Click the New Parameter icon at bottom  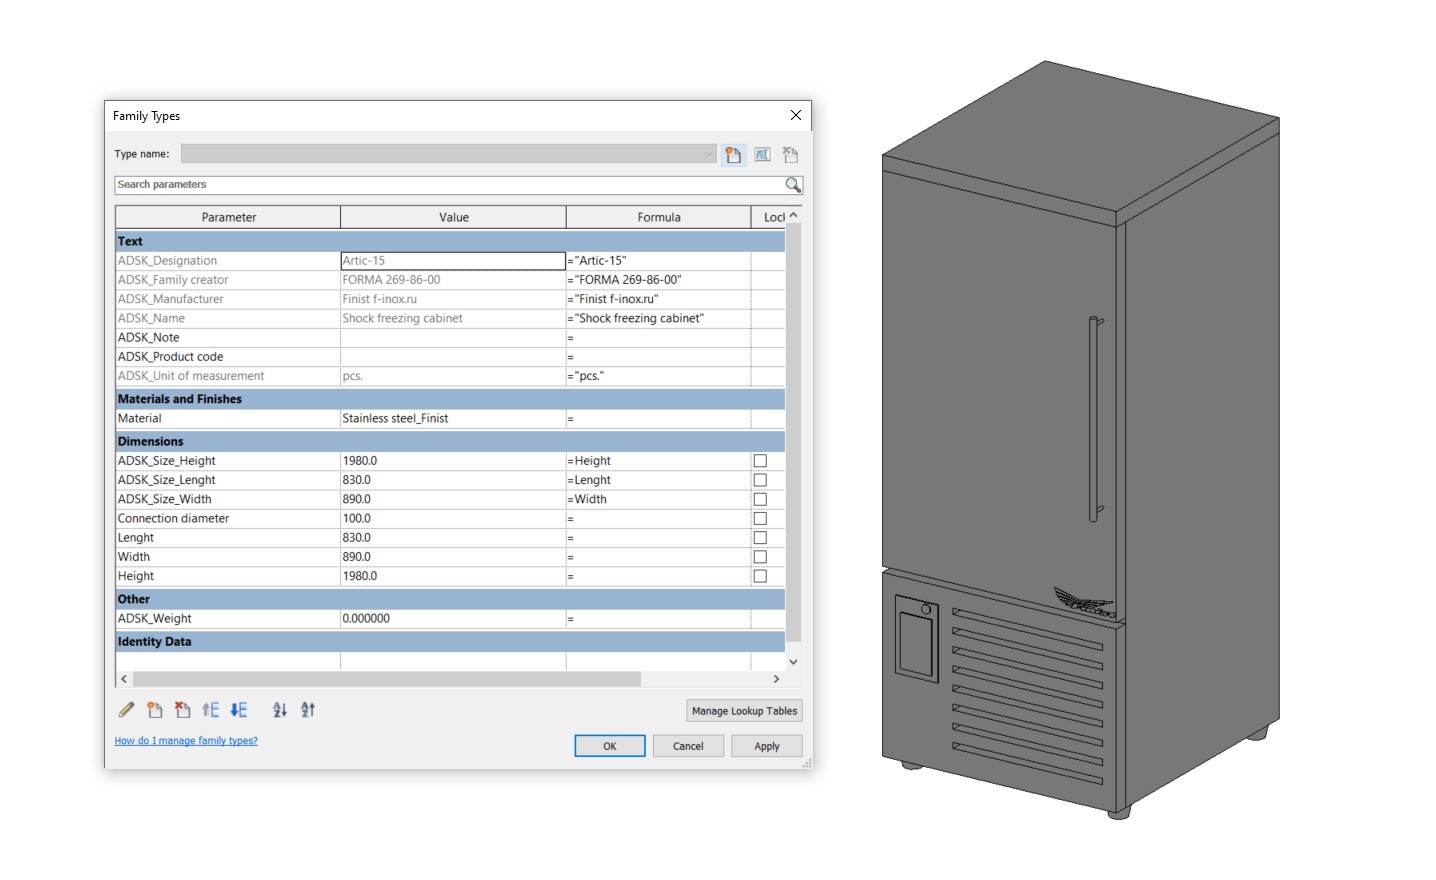pos(154,710)
